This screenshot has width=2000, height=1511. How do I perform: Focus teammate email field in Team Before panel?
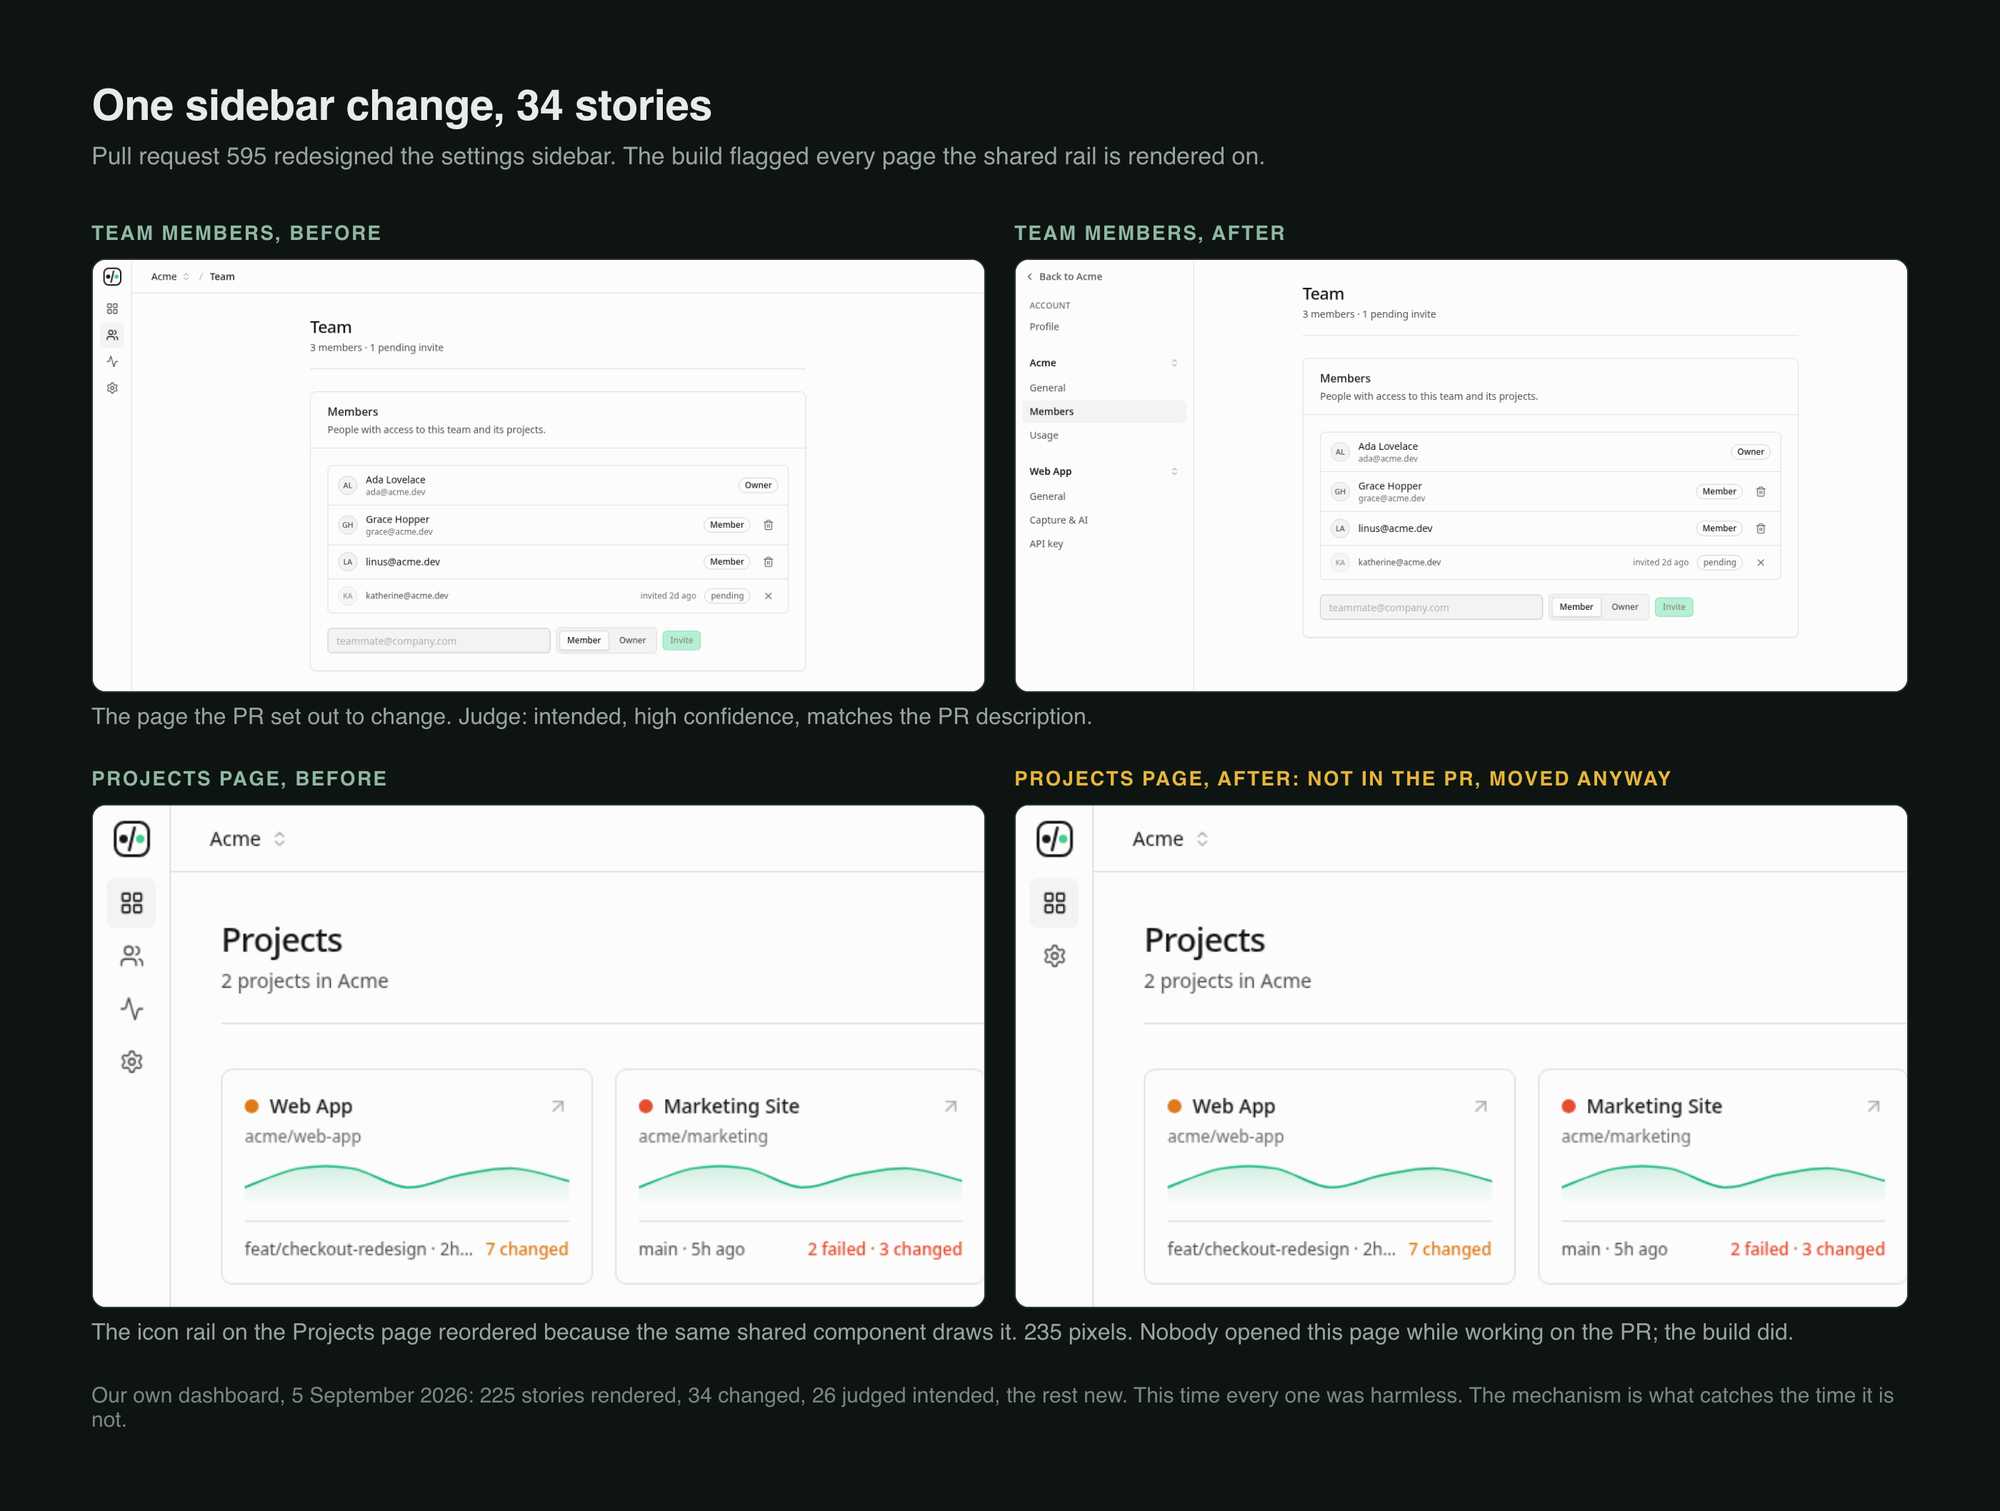[439, 641]
